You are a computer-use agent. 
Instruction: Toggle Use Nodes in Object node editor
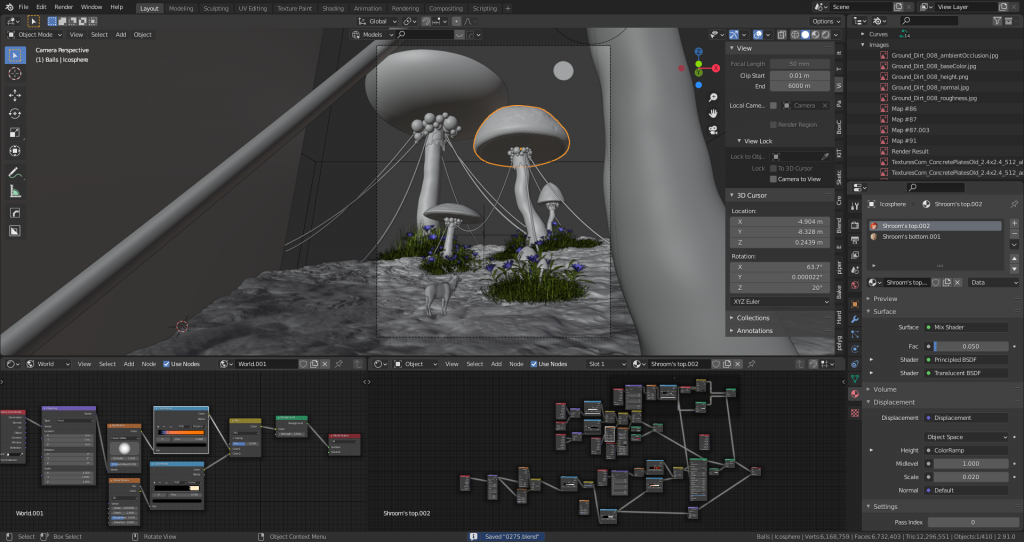(534, 364)
